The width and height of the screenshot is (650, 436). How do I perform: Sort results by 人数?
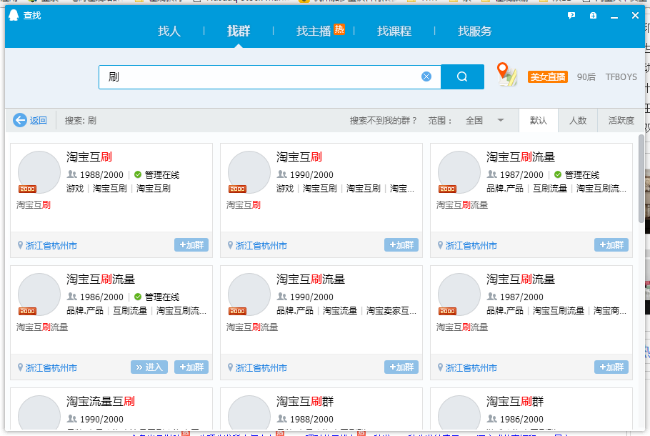[x=578, y=120]
